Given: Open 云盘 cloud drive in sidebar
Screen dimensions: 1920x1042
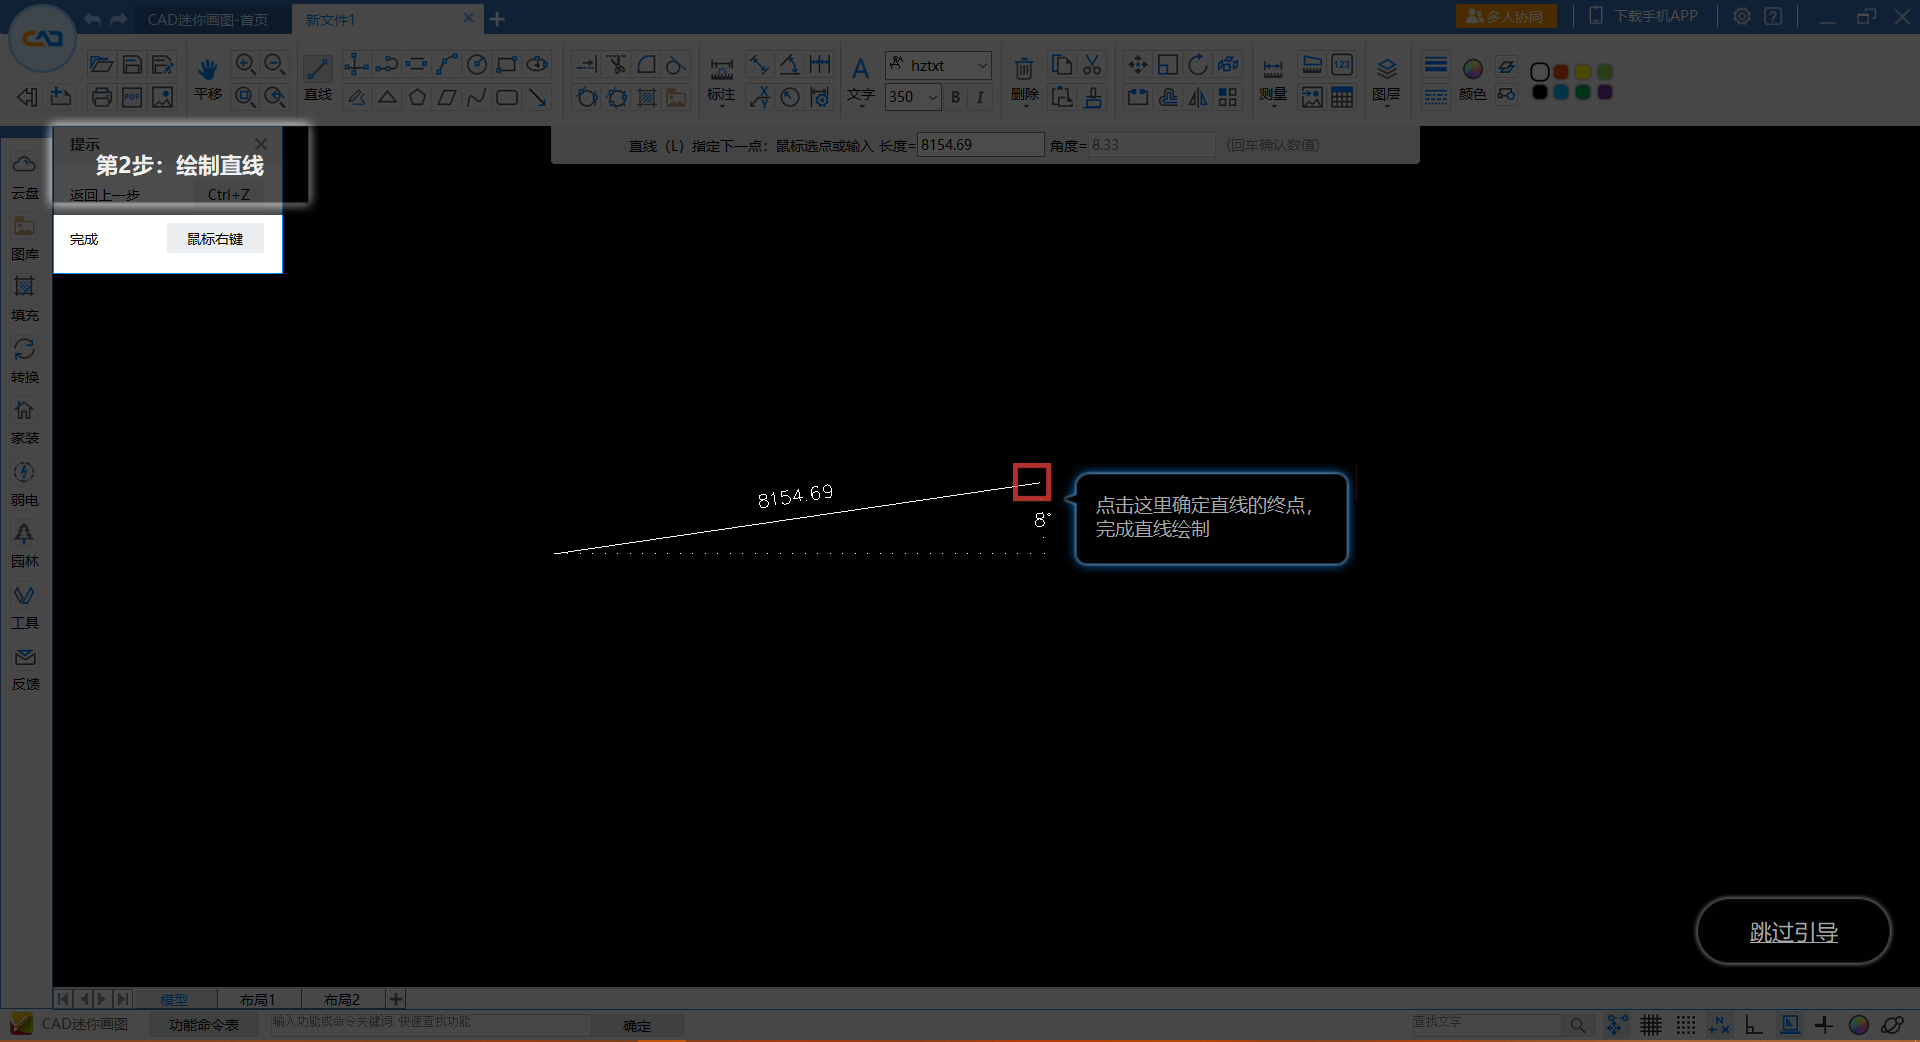Looking at the screenshot, I should 25,176.
